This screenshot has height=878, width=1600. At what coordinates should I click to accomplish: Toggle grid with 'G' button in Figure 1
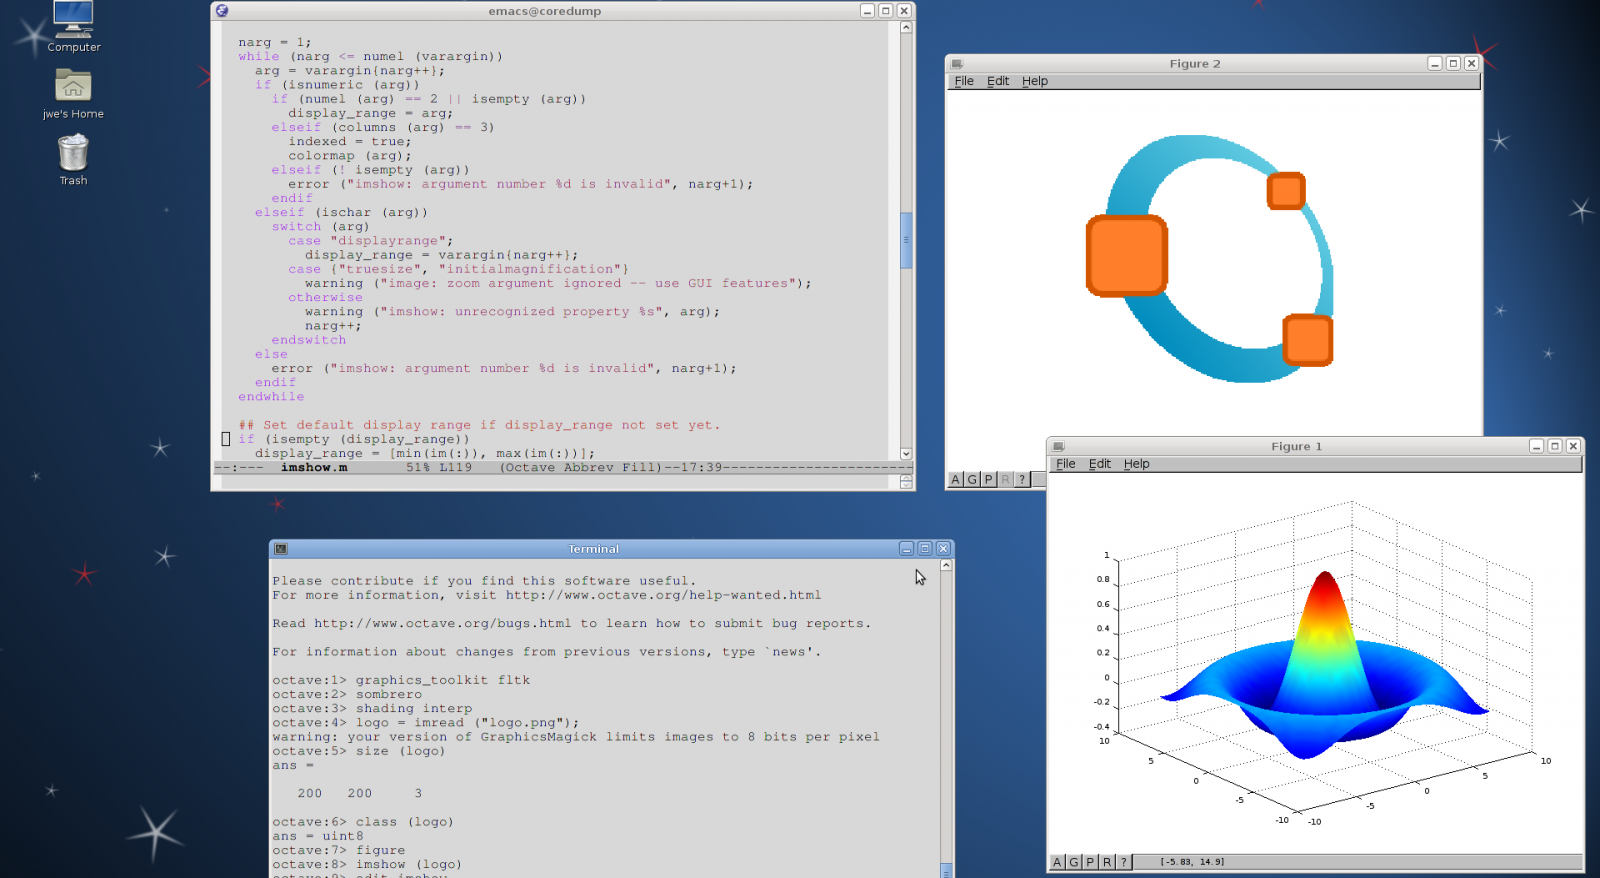1074,862
